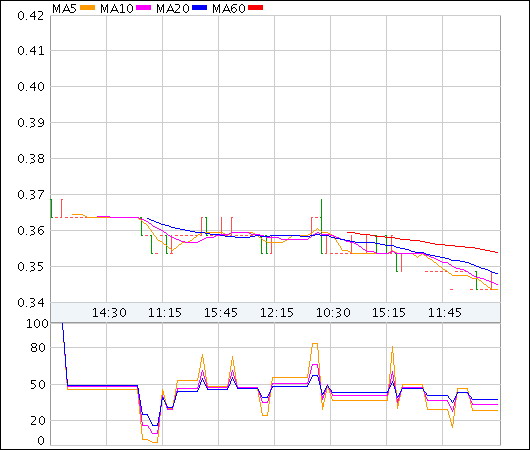Click the 50 level on the indicator axis
This screenshot has width=530, height=450.
pyautogui.click(x=38, y=385)
